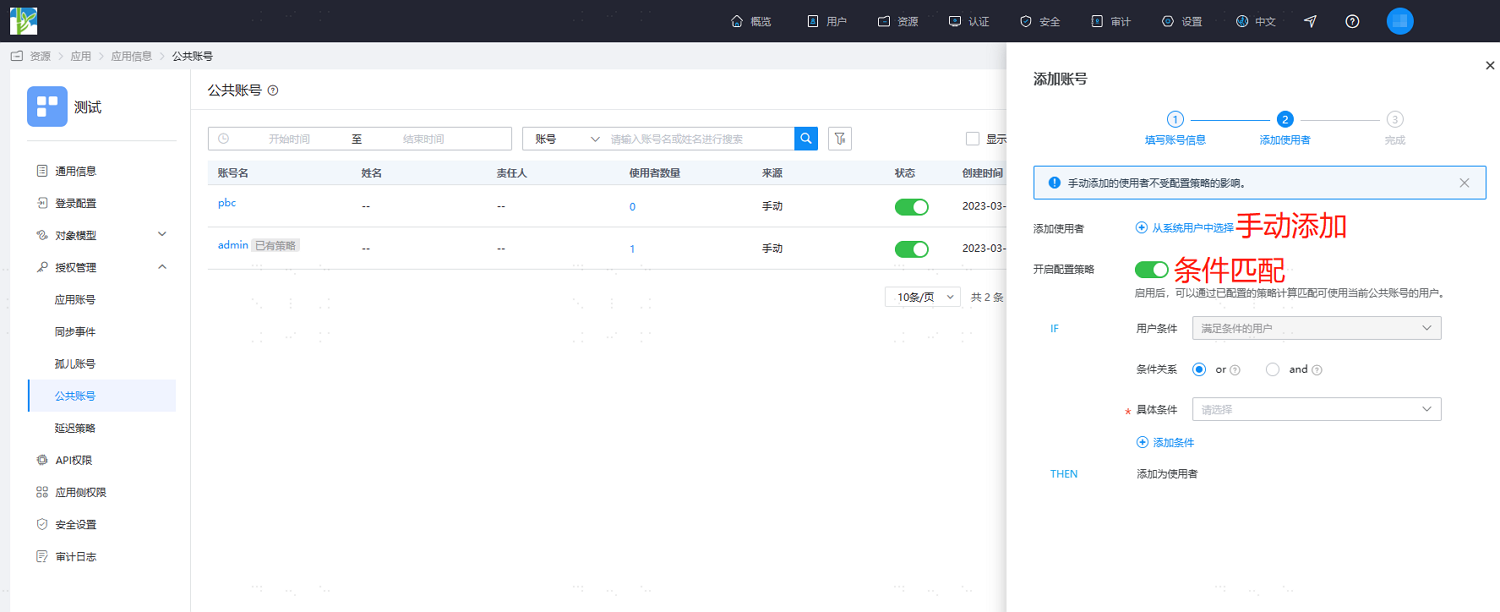Click the filter funnel icon
The image size is (1500, 612).
(x=840, y=139)
